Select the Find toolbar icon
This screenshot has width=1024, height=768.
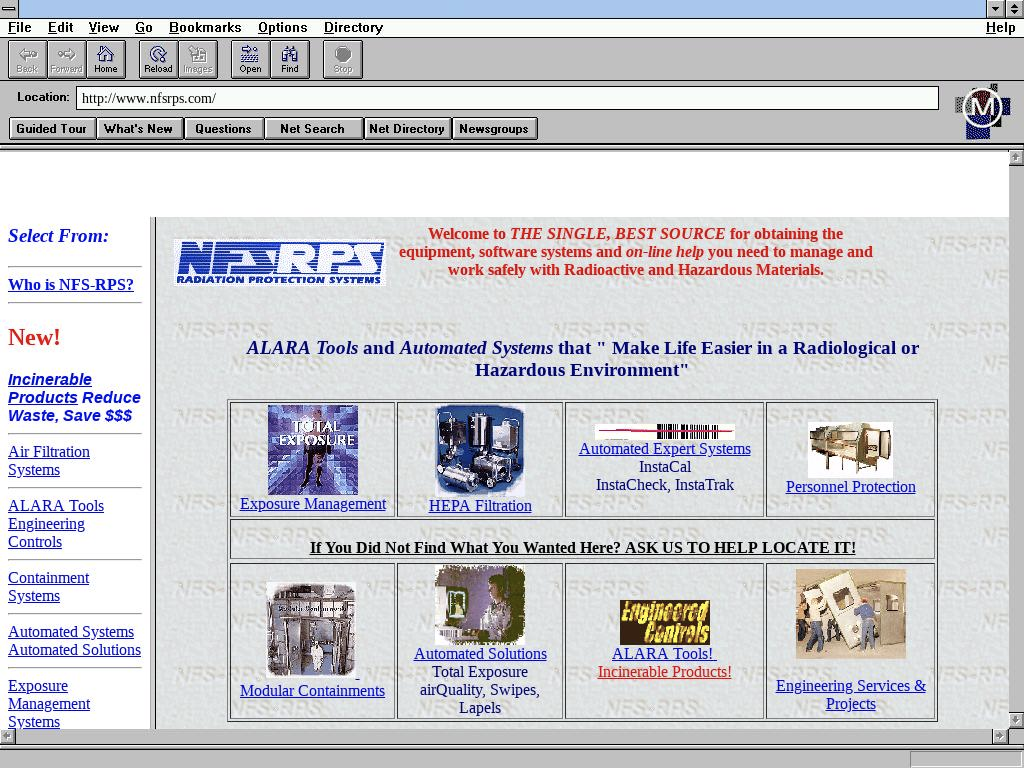pos(290,59)
